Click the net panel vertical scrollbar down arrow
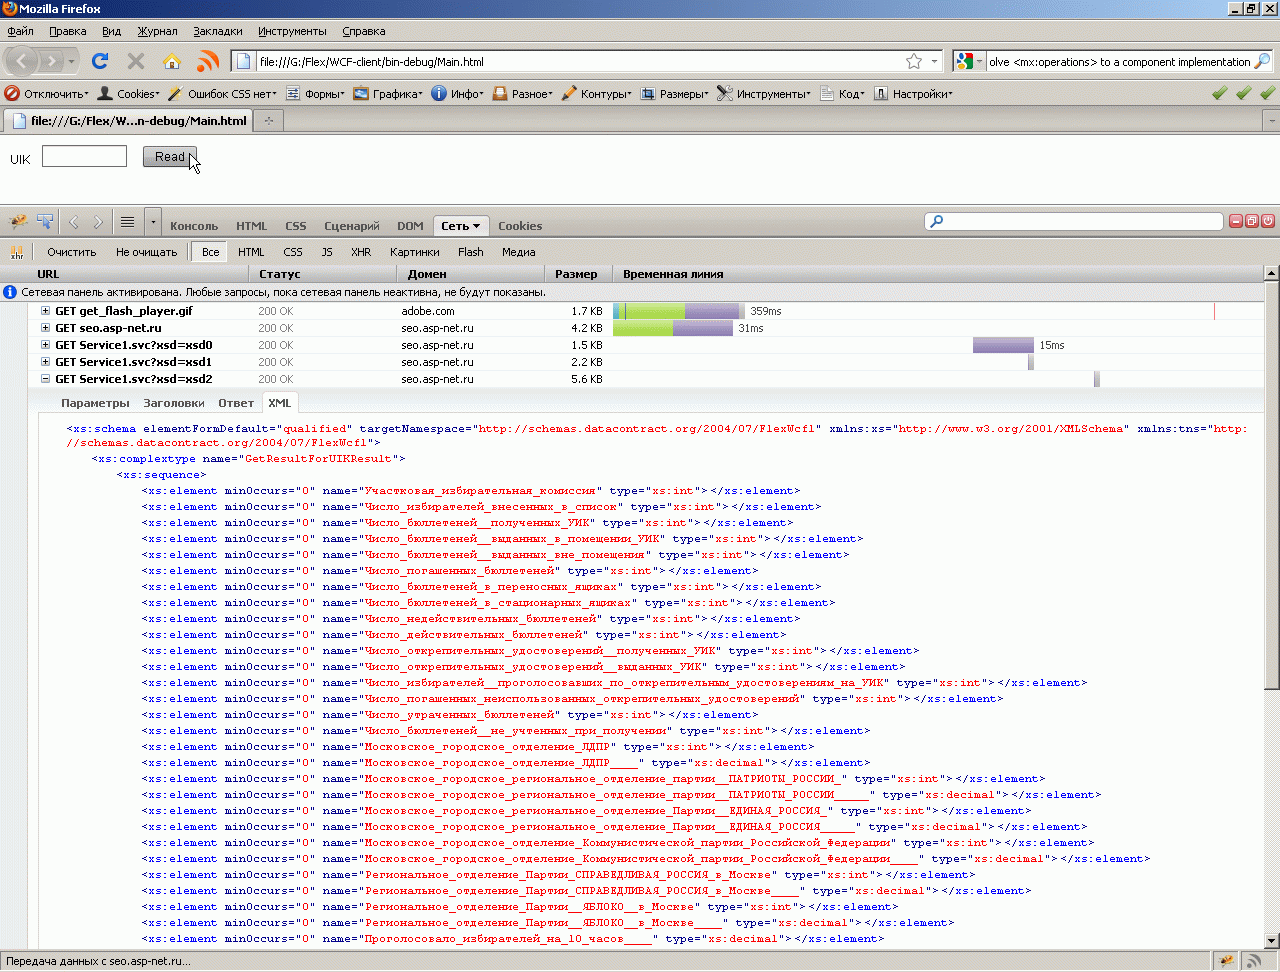 1272,940
